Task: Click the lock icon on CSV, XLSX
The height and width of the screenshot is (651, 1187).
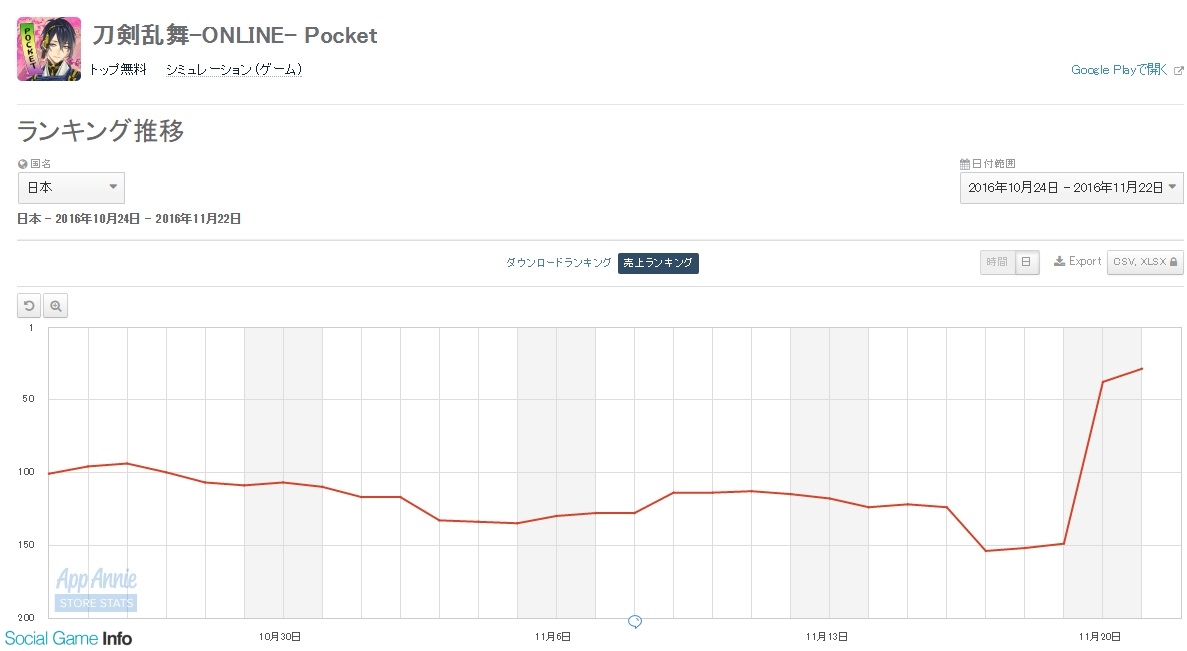Action: pyautogui.click(x=1173, y=262)
